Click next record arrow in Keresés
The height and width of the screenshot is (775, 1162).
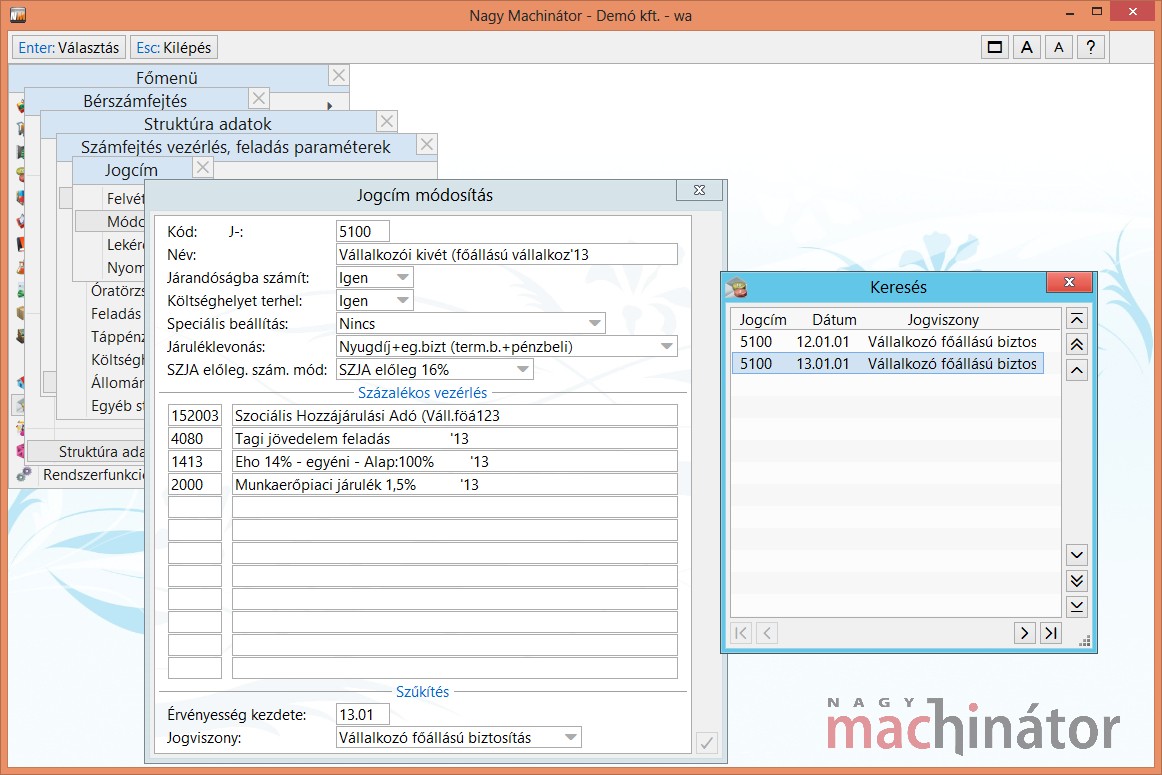tap(1024, 633)
